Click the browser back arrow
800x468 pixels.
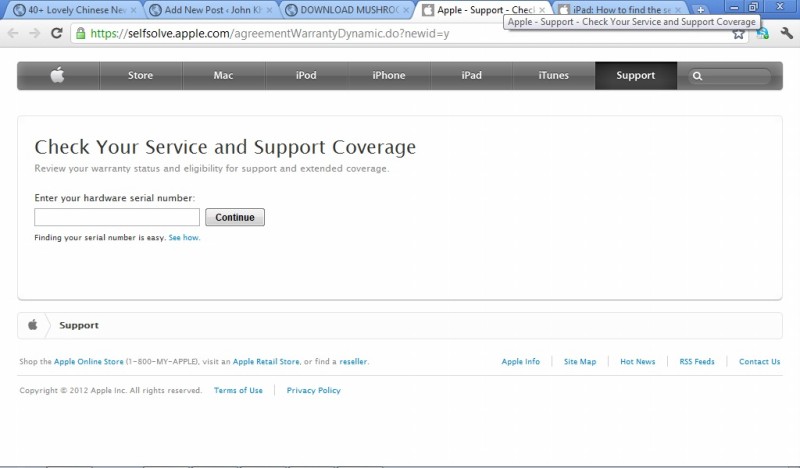[13, 34]
